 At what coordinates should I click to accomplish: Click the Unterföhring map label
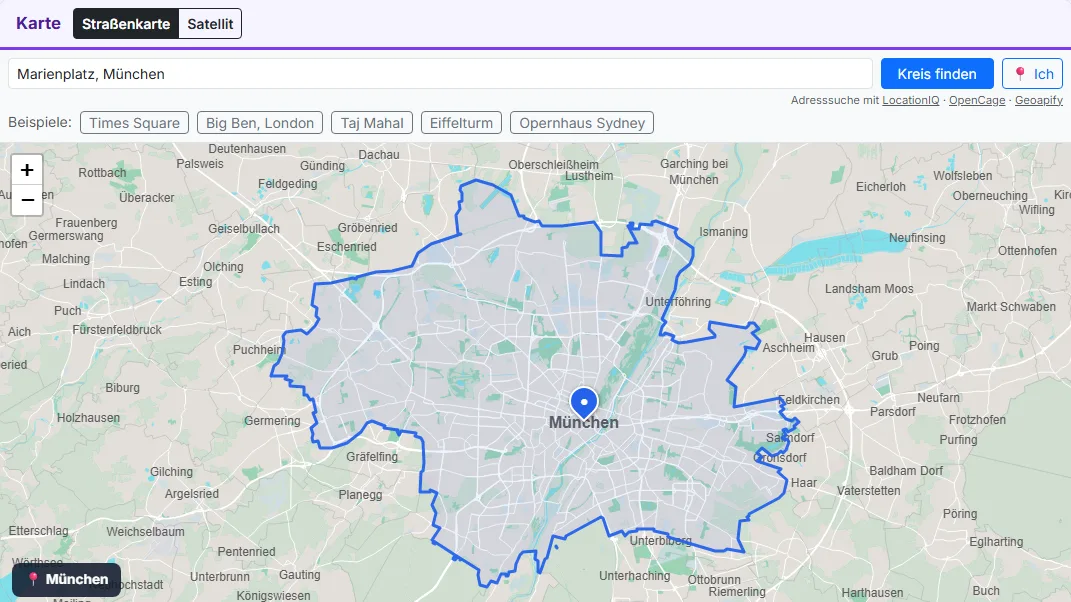(678, 301)
